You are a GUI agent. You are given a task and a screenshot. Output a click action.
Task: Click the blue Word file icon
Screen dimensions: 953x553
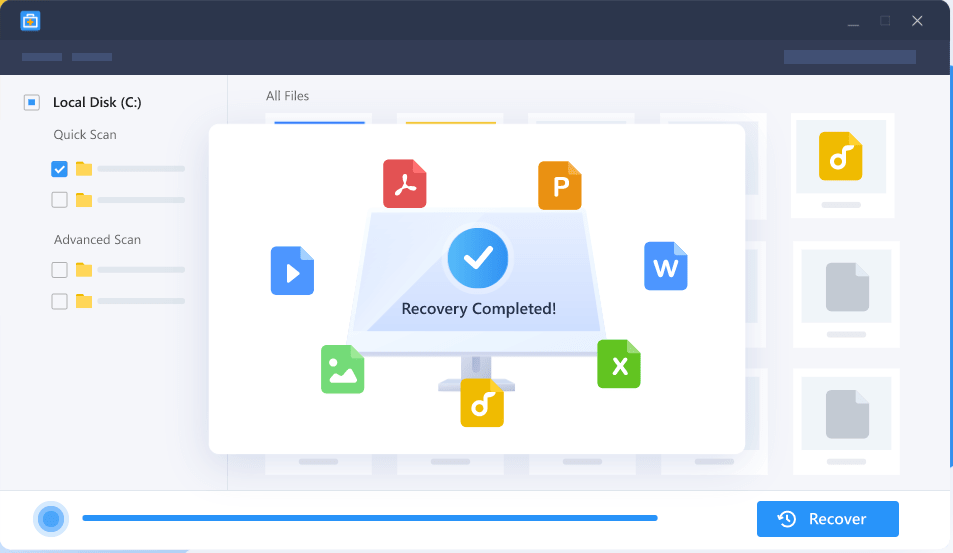[x=666, y=266]
